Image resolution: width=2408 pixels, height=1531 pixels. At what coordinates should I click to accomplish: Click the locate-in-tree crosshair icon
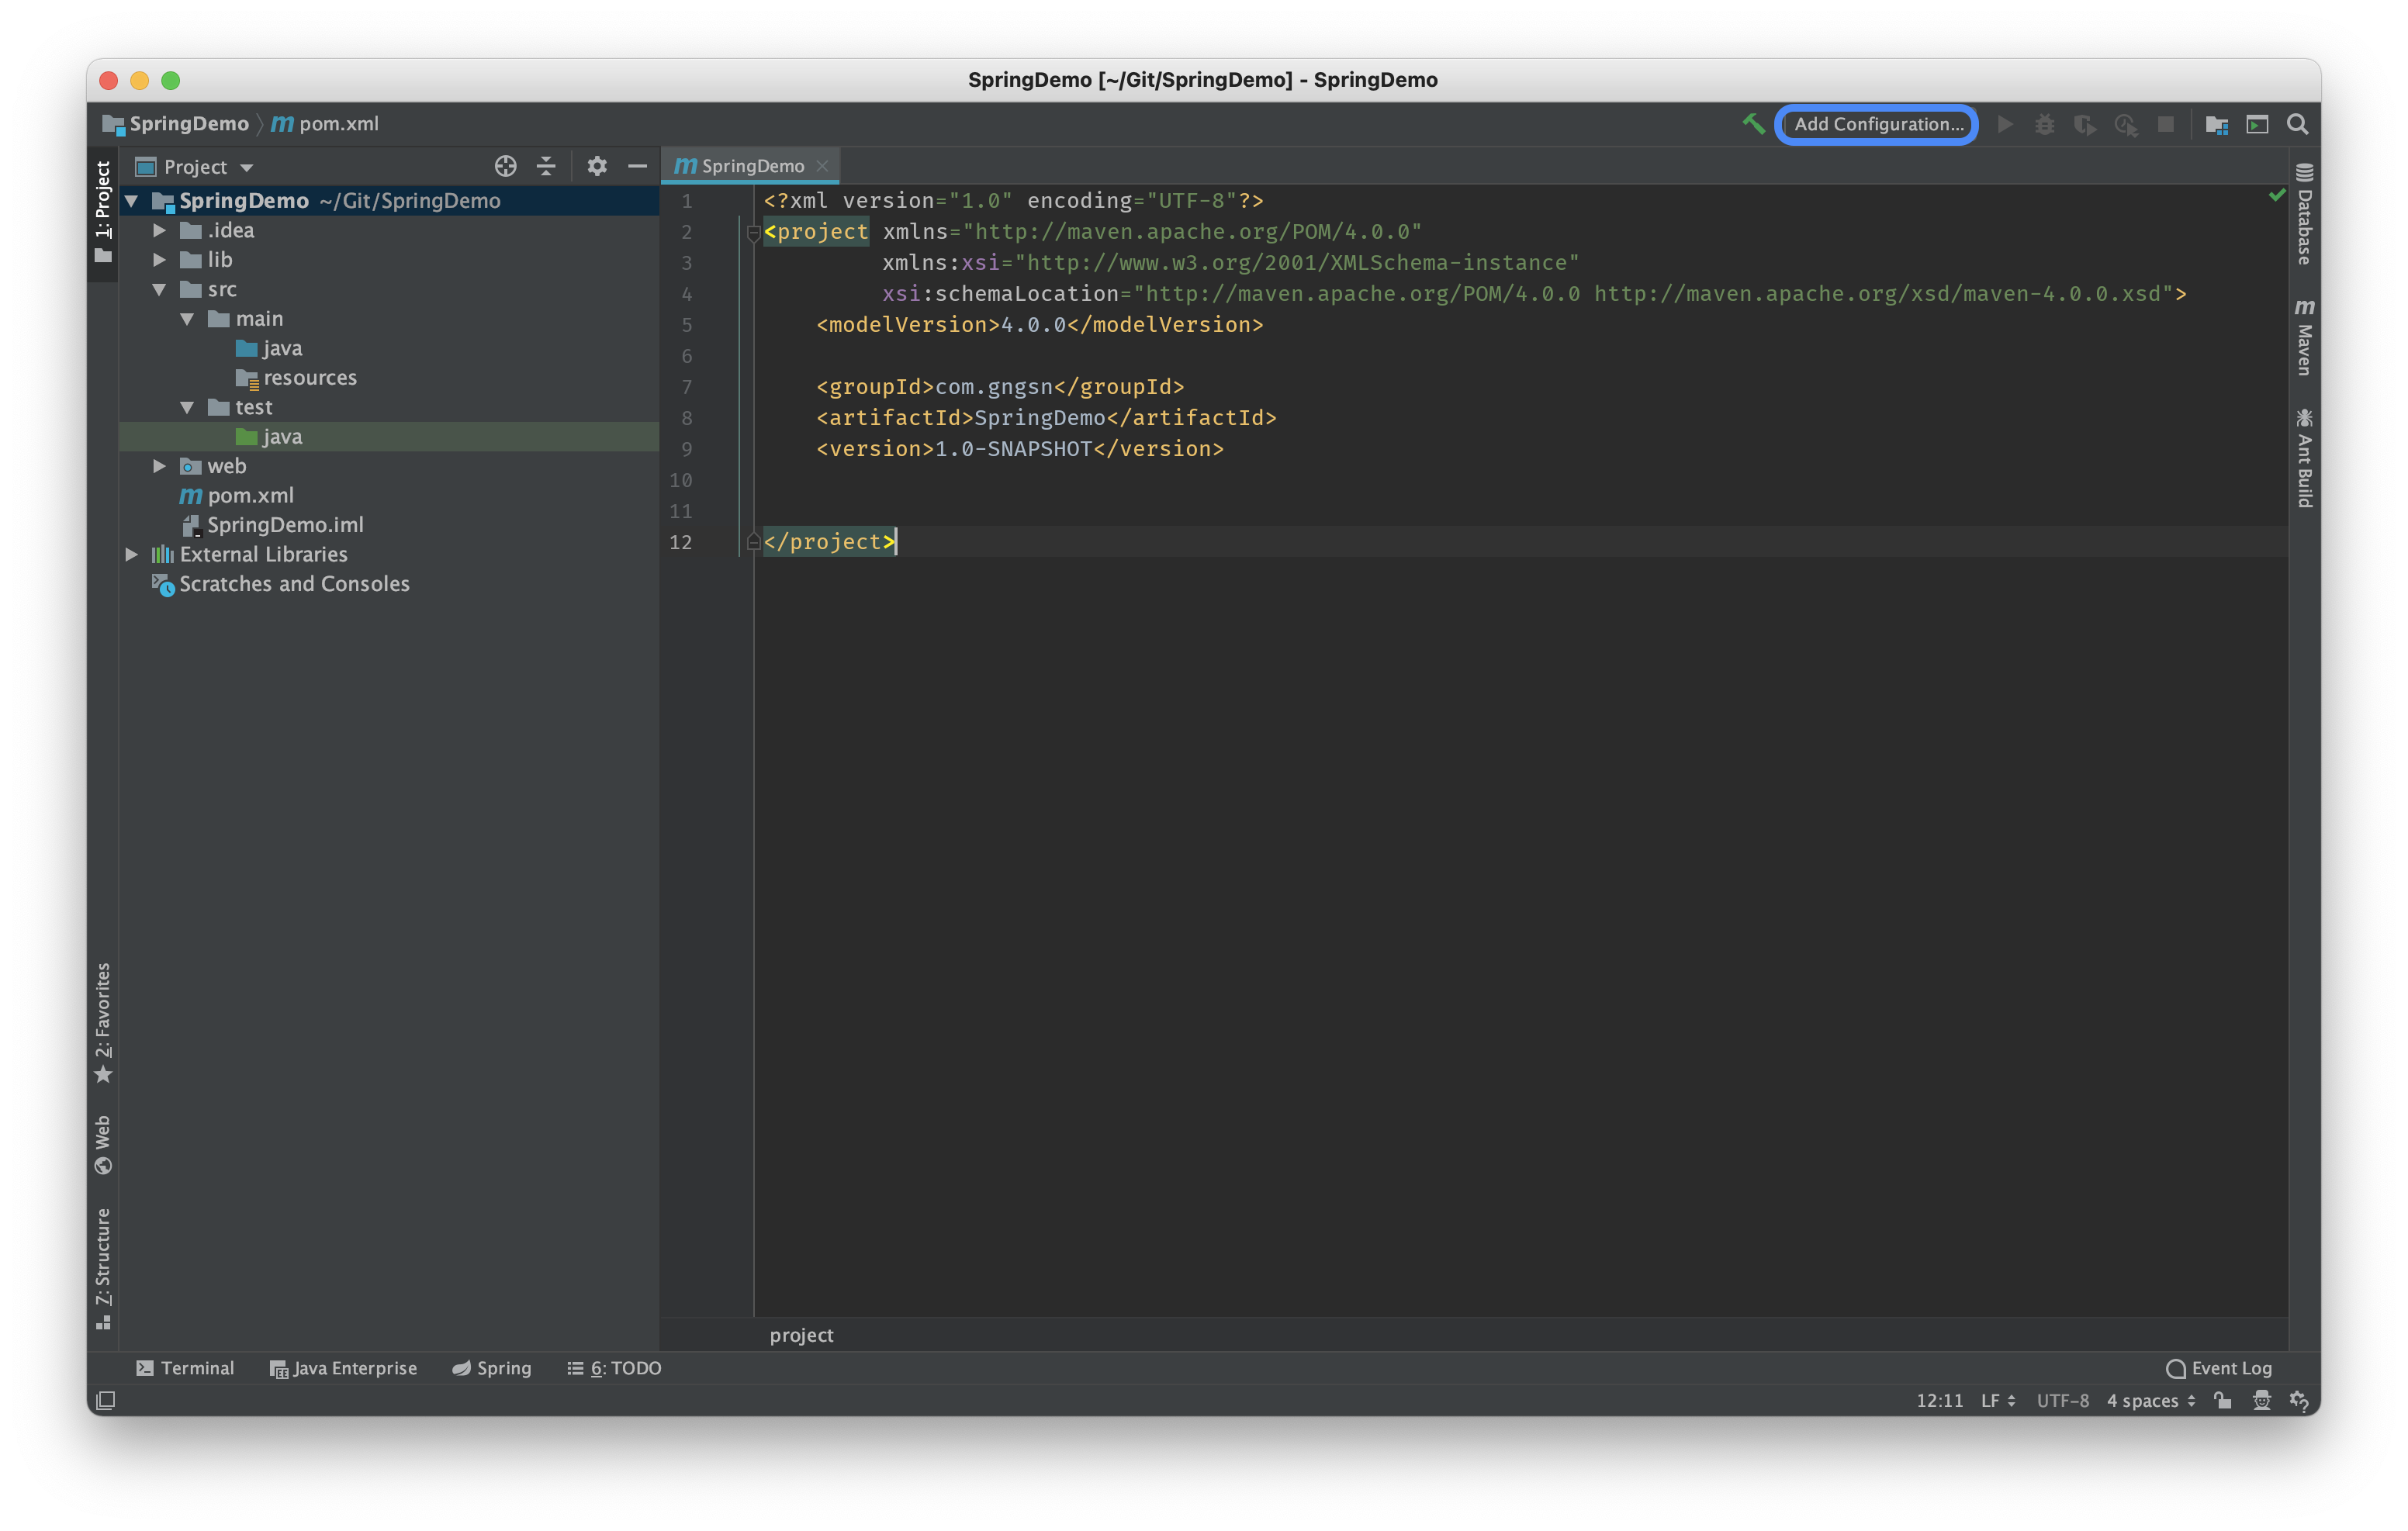click(505, 166)
